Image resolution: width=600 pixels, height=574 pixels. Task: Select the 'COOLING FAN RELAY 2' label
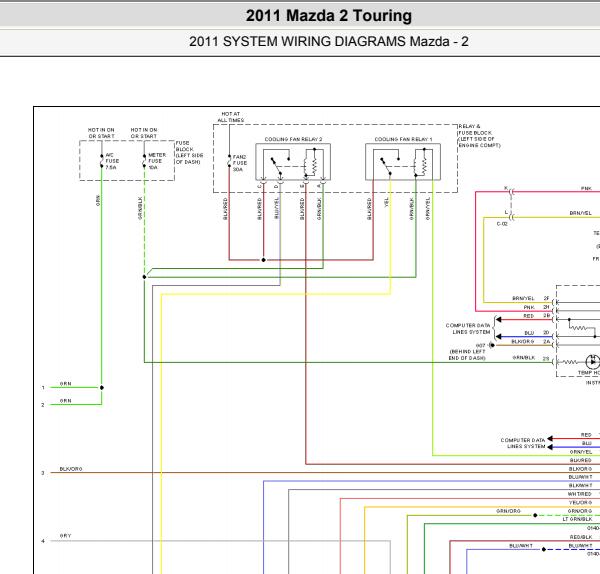(293, 139)
